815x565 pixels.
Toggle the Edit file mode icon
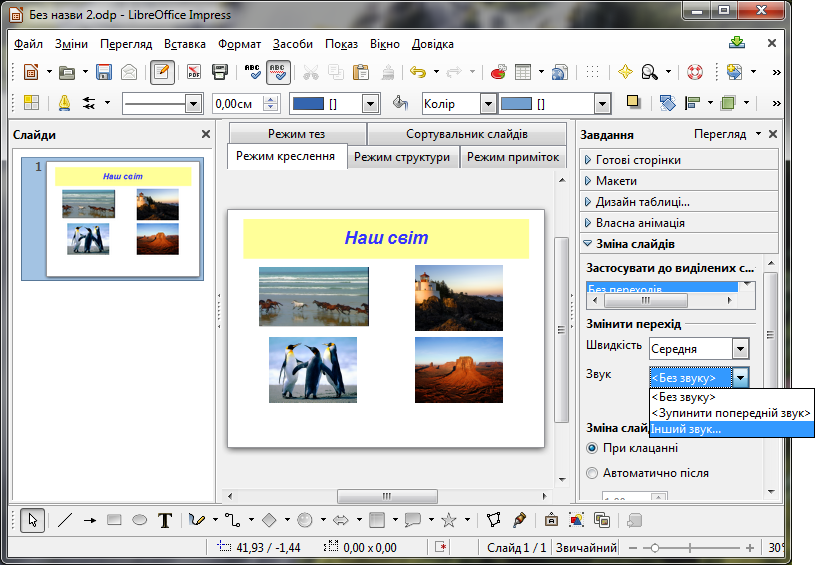click(162, 72)
